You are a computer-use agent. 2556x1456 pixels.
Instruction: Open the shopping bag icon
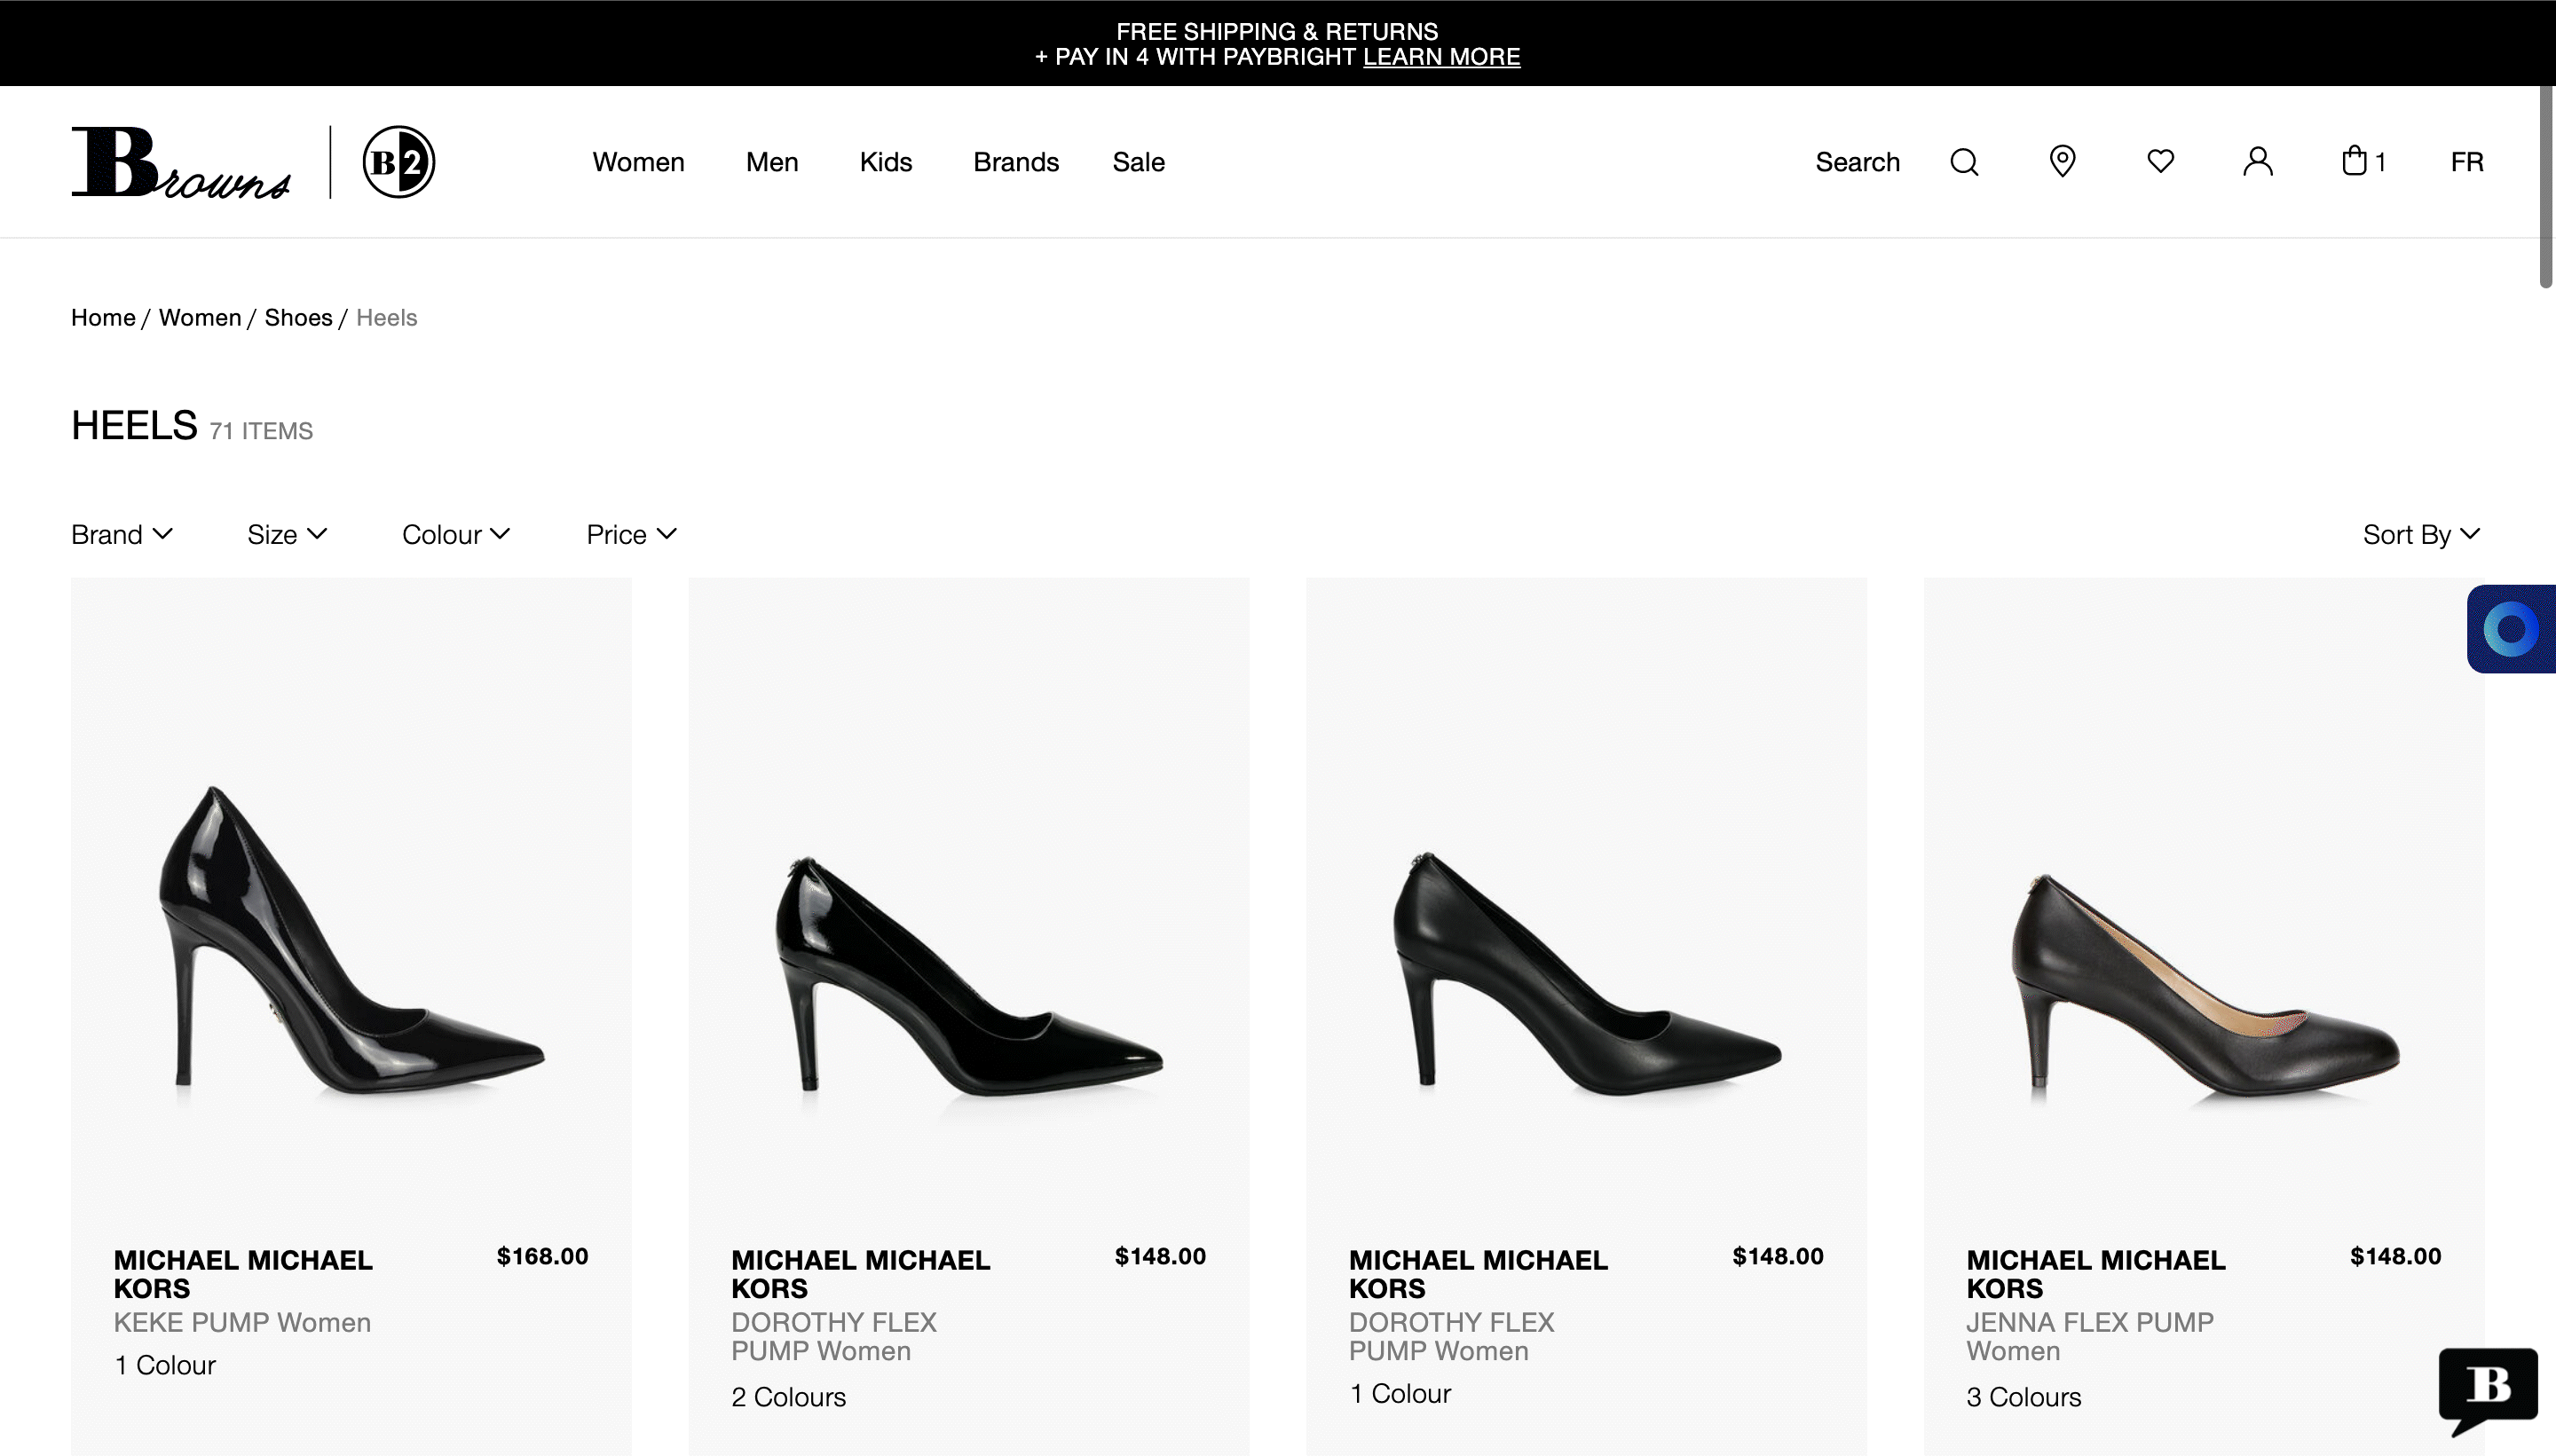coord(2355,161)
